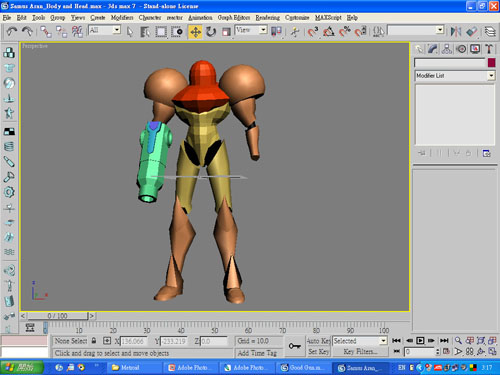Open the Graph Editors menu
Image resolution: width=500 pixels, height=375 pixels.
234,17
